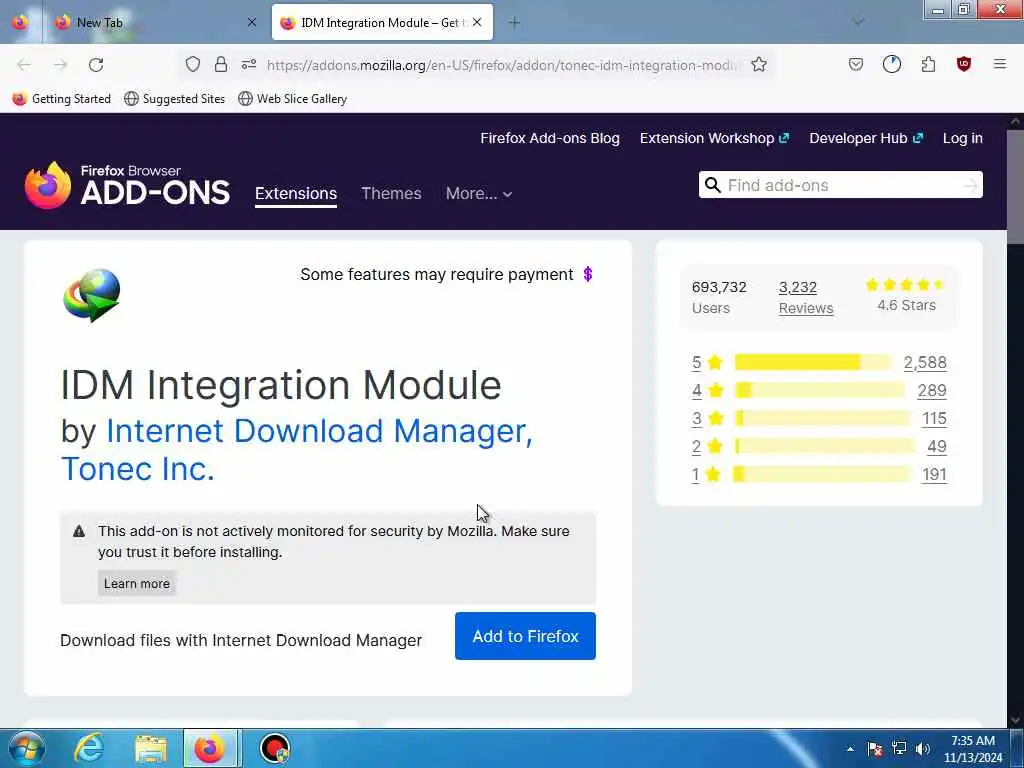Image resolution: width=1024 pixels, height=768 pixels.
Task: Submit search with arrow button
Action: [970, 186]
